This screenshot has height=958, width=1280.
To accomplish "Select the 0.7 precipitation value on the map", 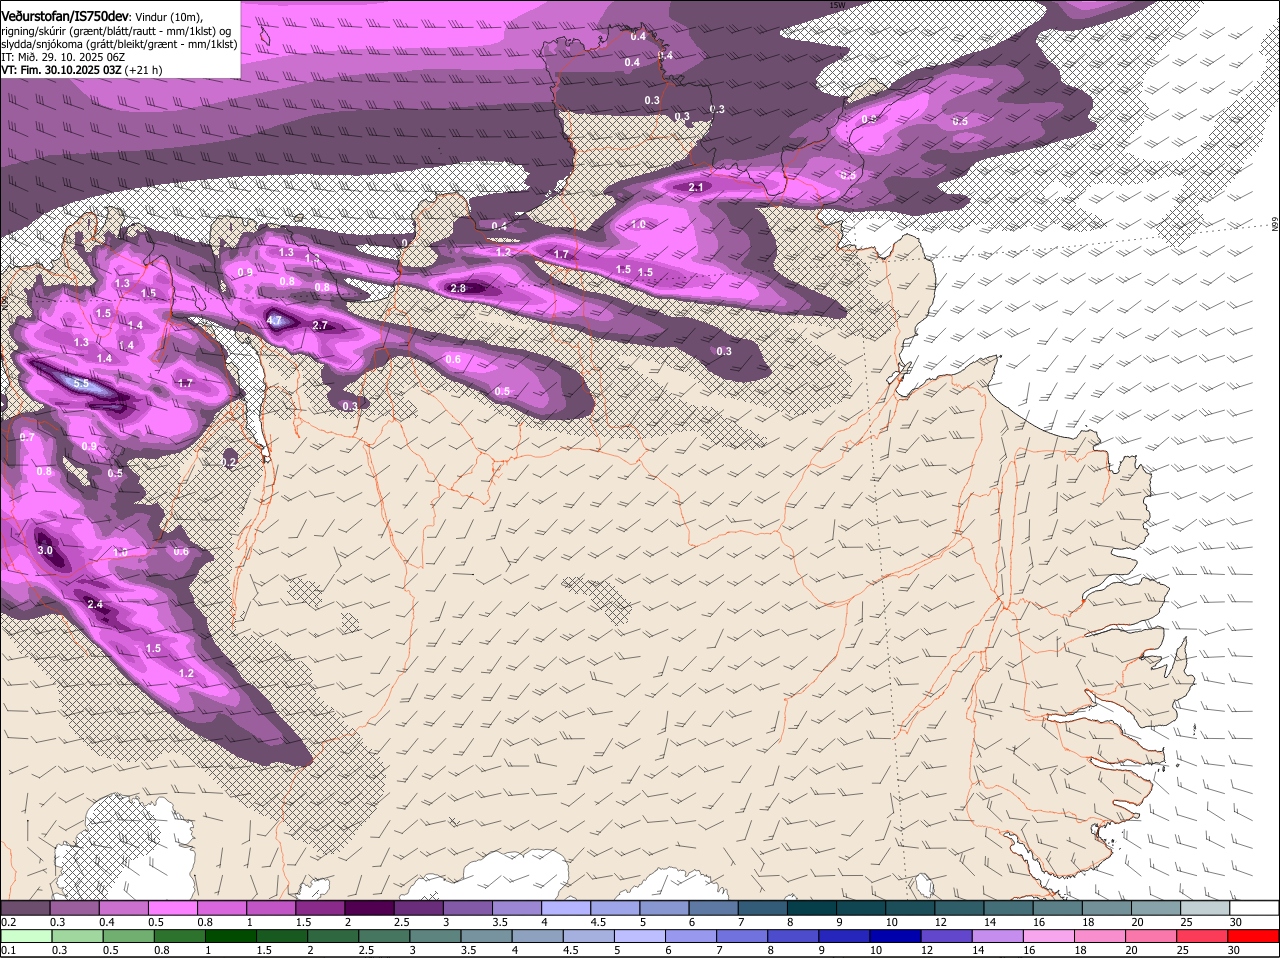I will pyautogui.click(x=27, y=437).
